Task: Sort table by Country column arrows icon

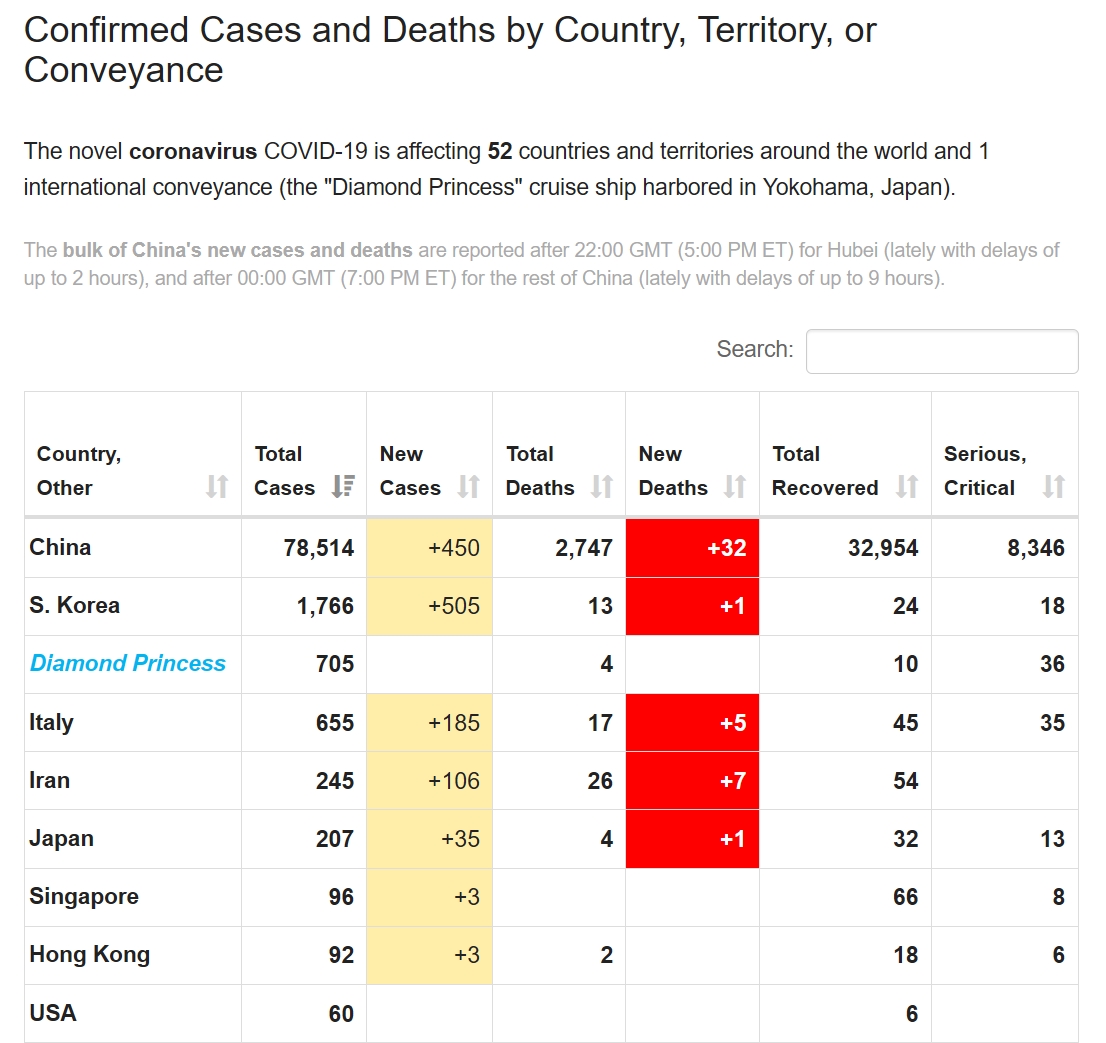Action: pos(217,487)
